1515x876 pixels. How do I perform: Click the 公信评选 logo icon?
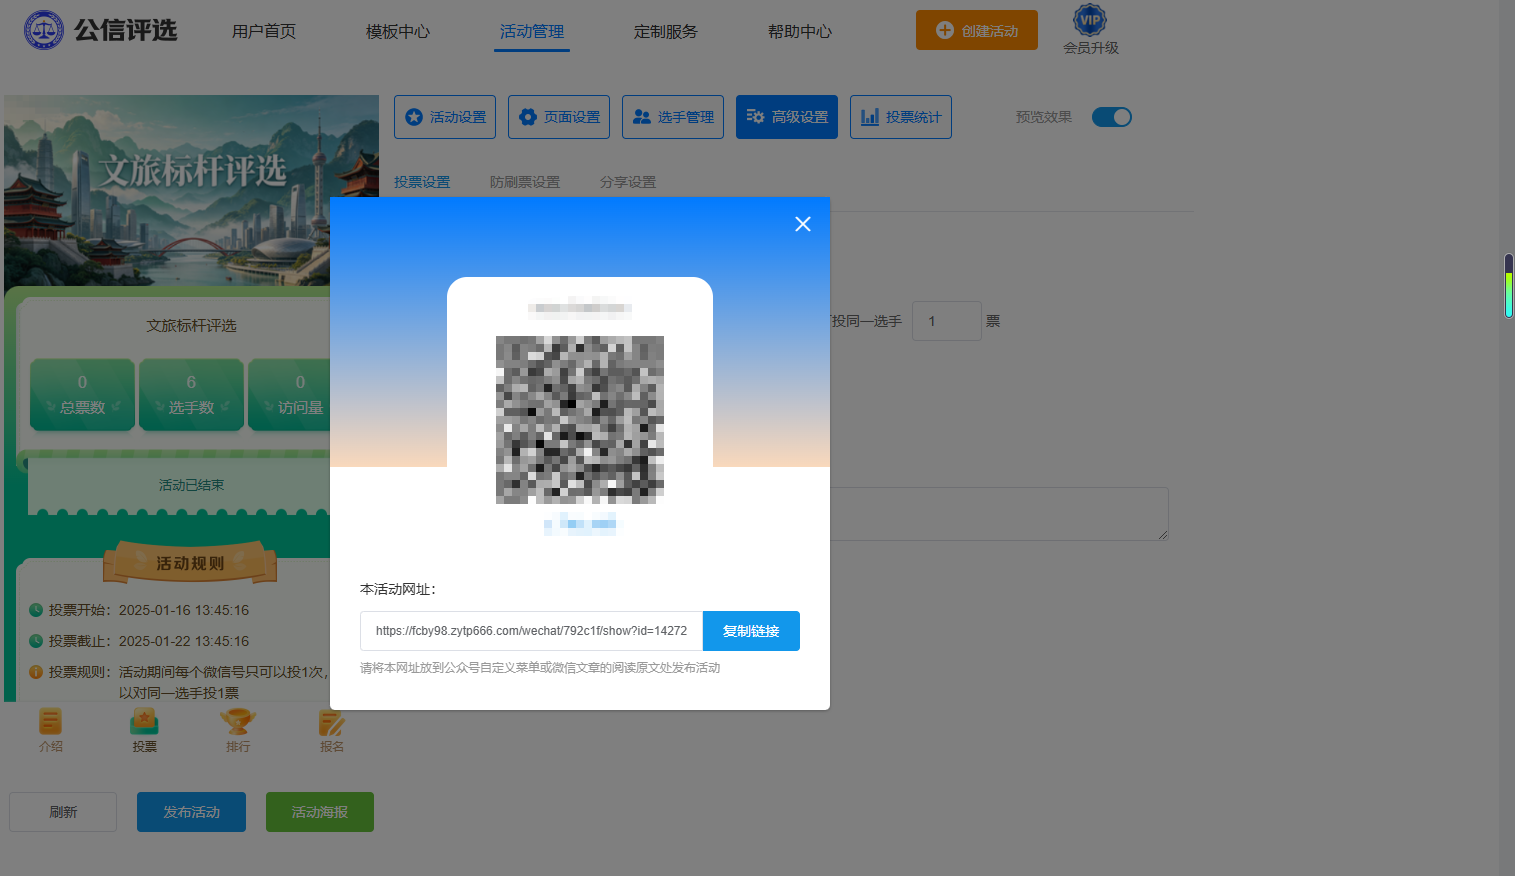[x=43, y=31]
